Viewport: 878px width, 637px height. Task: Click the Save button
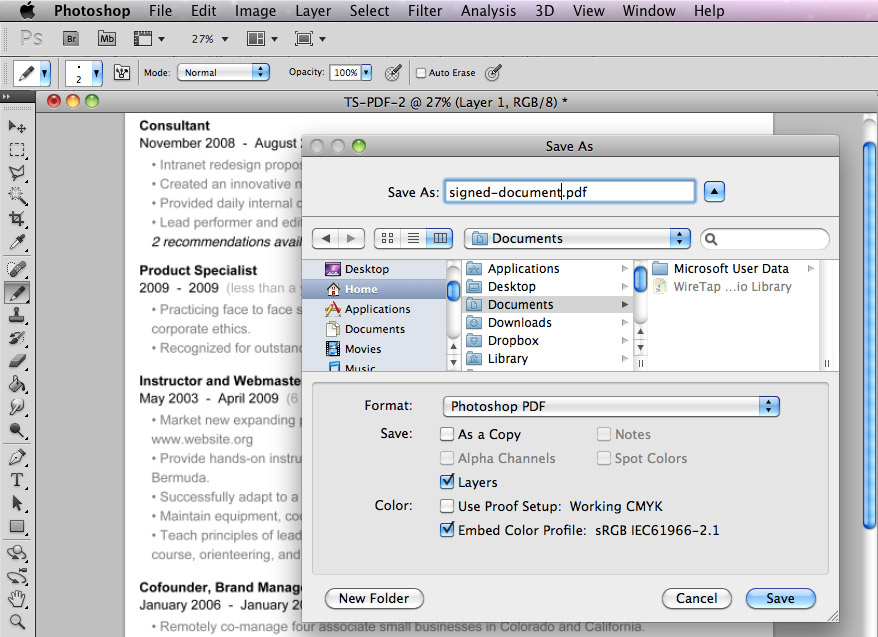click(x=780, y=598)
